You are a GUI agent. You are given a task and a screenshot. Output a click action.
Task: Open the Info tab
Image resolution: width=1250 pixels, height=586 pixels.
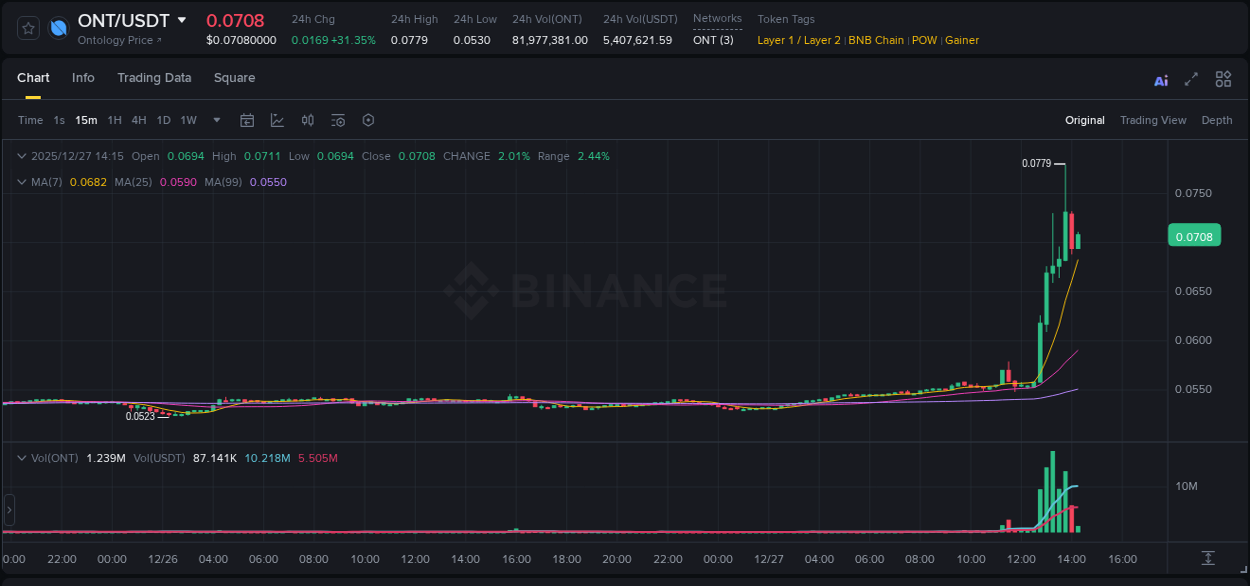83,77
